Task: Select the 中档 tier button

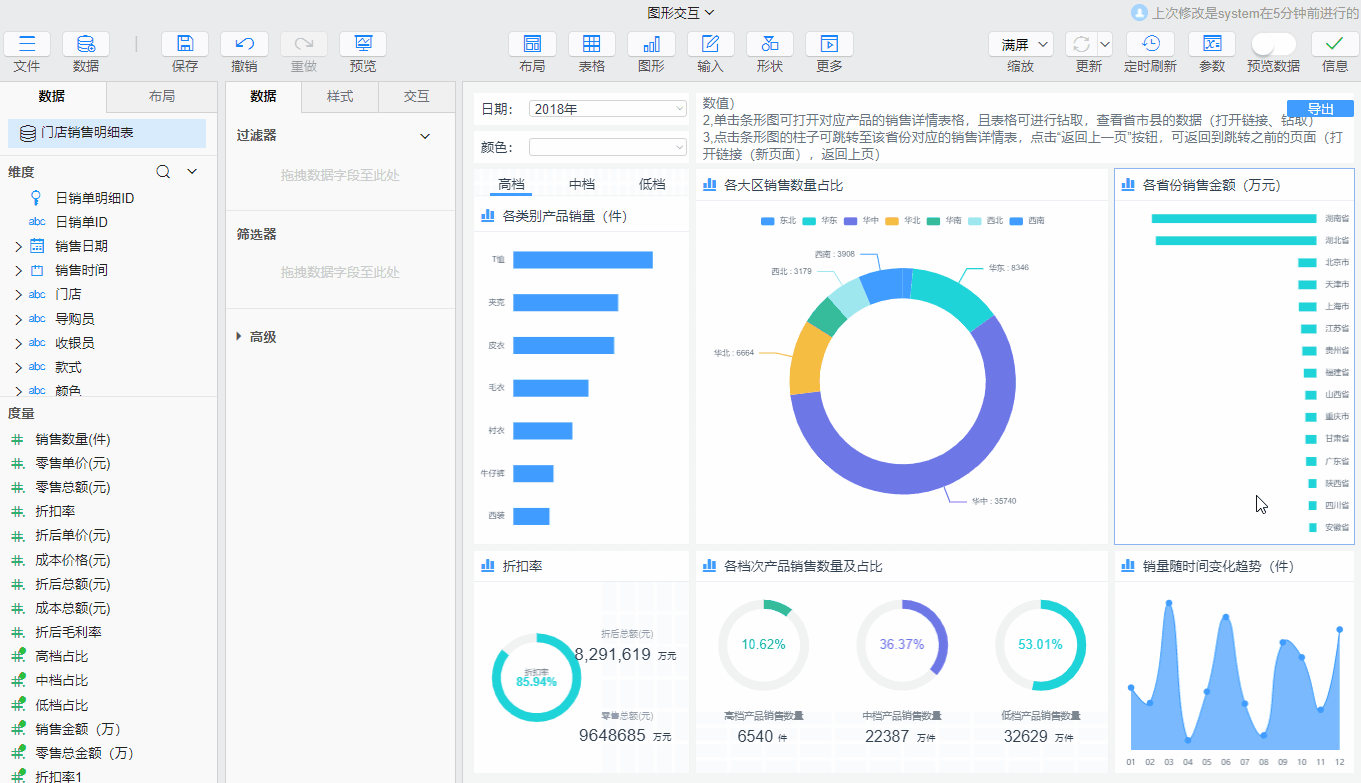Action: [581, 184]
